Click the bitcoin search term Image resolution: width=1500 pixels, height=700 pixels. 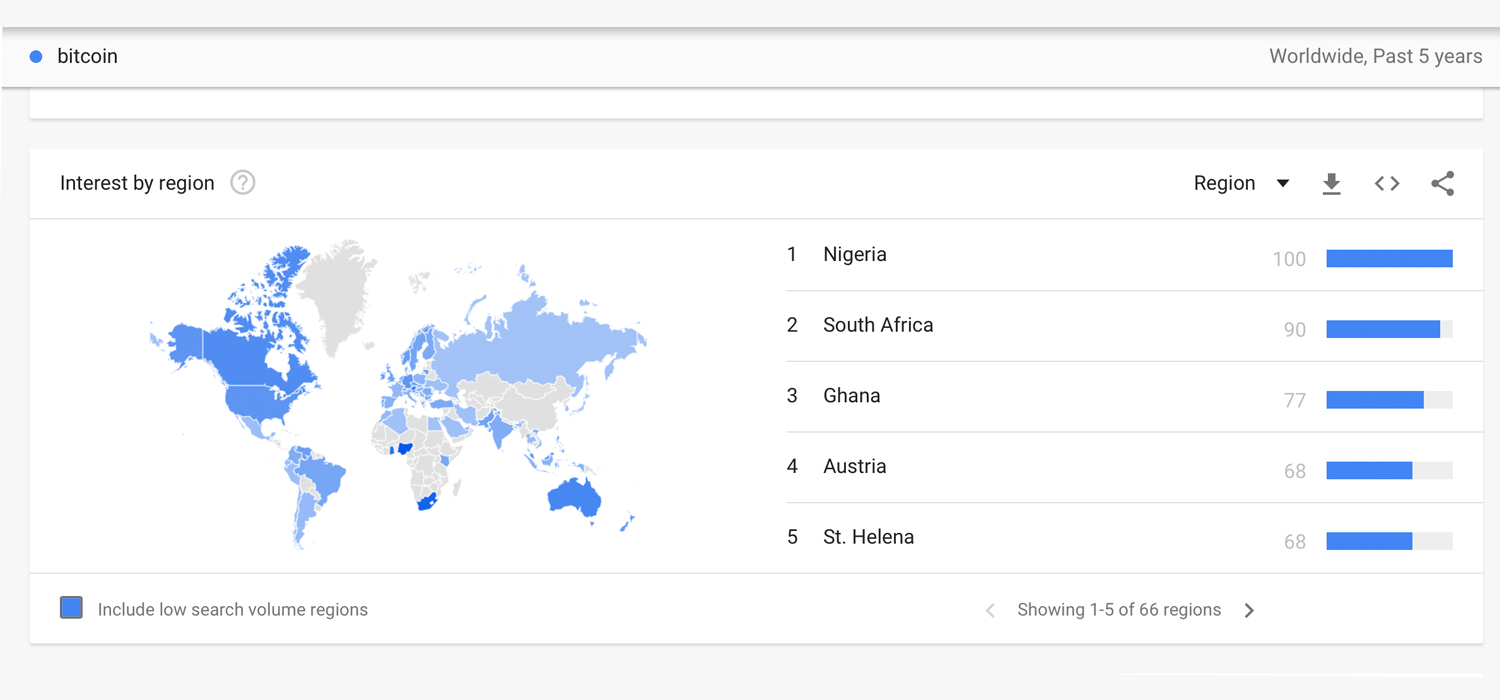coord(87,57)
